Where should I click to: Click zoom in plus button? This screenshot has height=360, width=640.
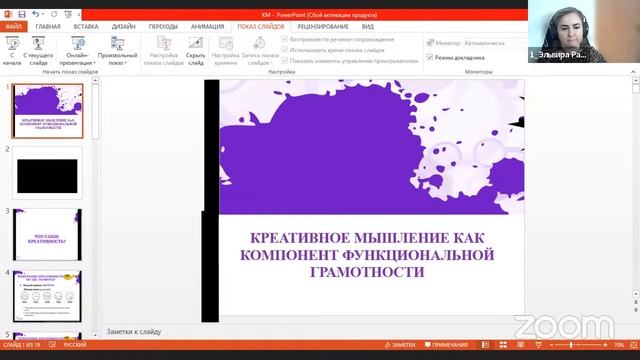point(605,345)
